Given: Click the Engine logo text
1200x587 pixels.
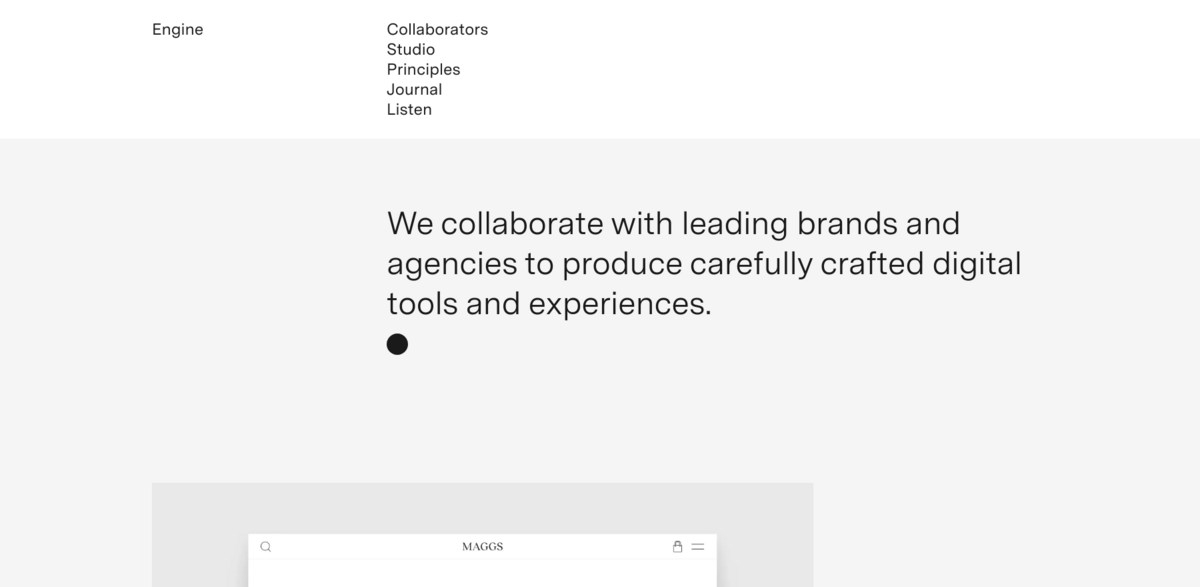Looking at the screenshot, I should (177, 30).
